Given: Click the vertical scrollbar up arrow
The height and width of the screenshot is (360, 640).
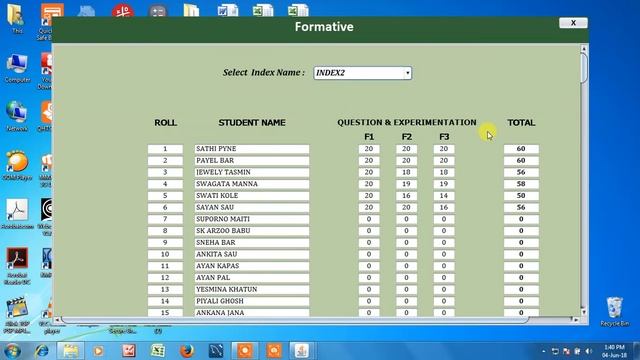Looking at the screenshot, I should pyautogui.click(x=584, y=49).
